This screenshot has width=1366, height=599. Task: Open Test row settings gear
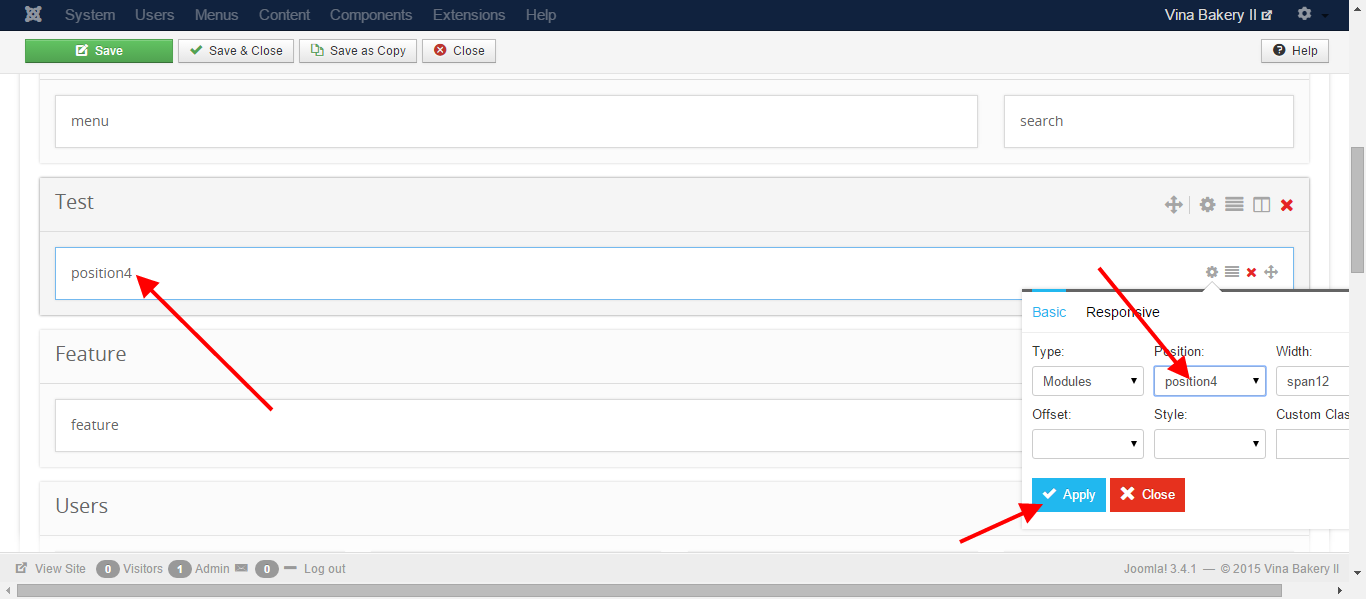click(1207, 204)
